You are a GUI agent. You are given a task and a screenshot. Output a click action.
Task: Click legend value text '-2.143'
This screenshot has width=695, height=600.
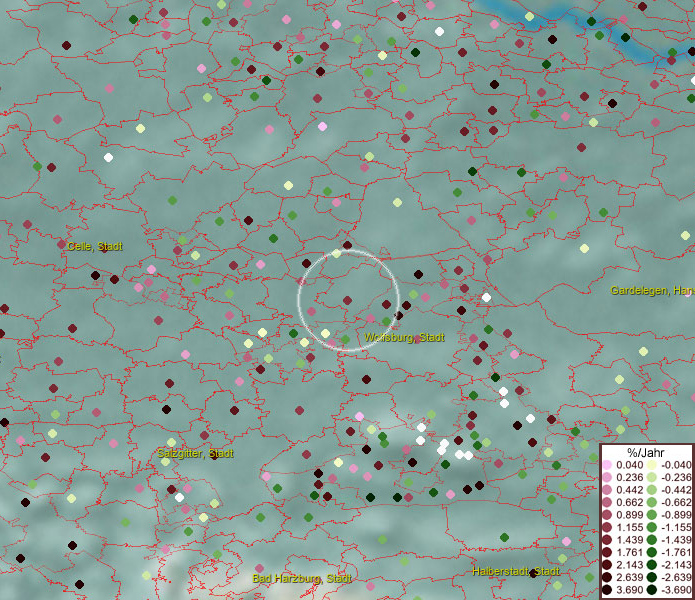[x=676, y=565]
